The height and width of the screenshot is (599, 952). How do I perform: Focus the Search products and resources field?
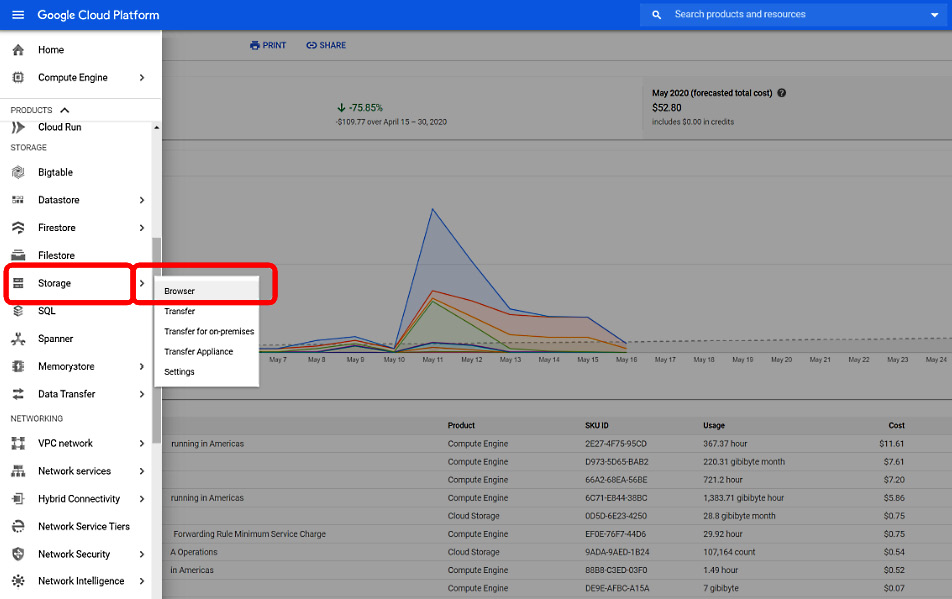click(792, 15)
